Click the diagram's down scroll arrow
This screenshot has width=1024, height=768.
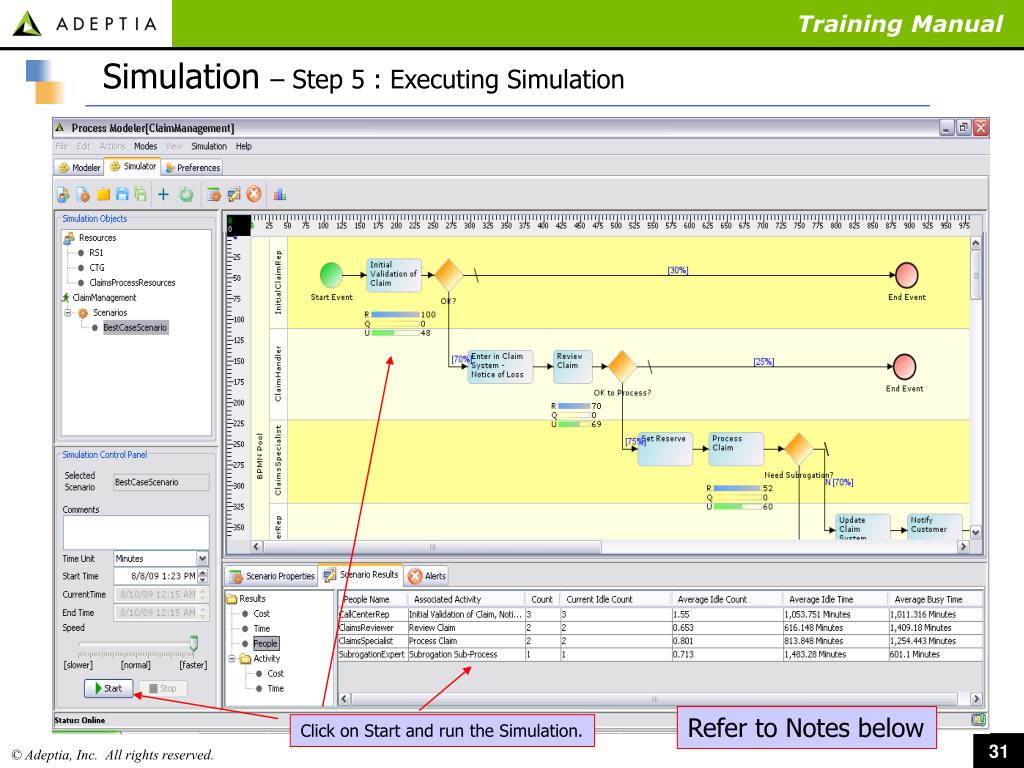pyautogui.click(x=976, y=532)
